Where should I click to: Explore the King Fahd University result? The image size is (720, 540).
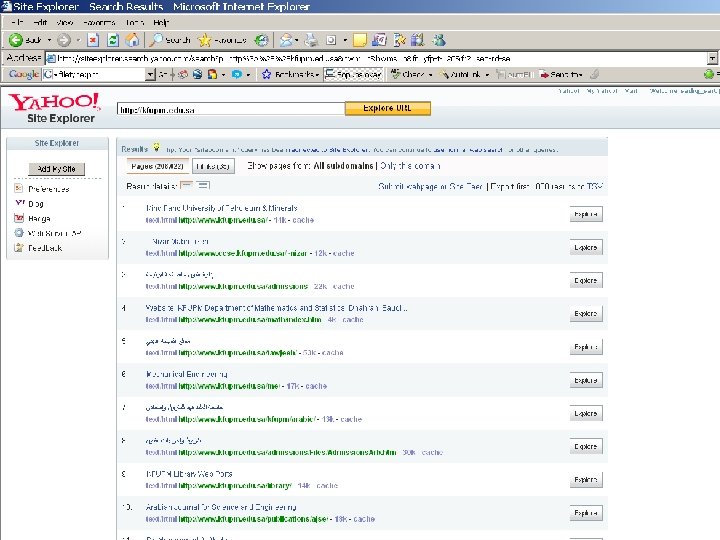(586, 214)
